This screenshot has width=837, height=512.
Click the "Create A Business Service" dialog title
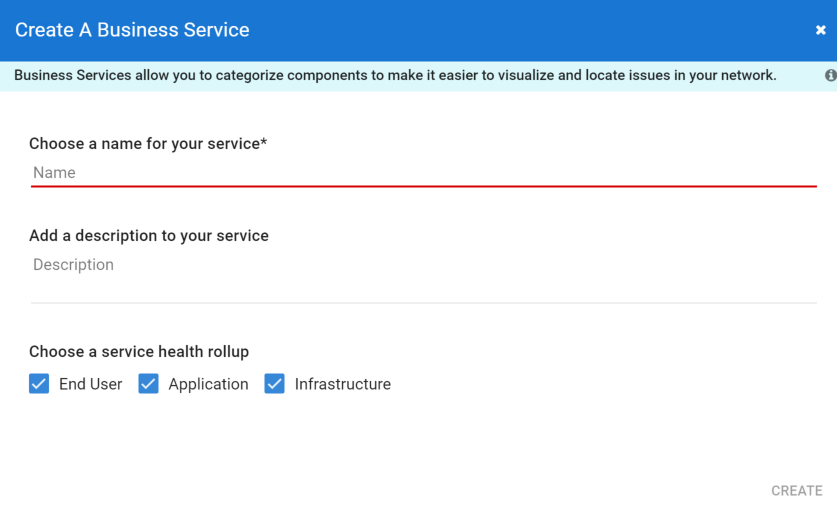coord(132,30)
